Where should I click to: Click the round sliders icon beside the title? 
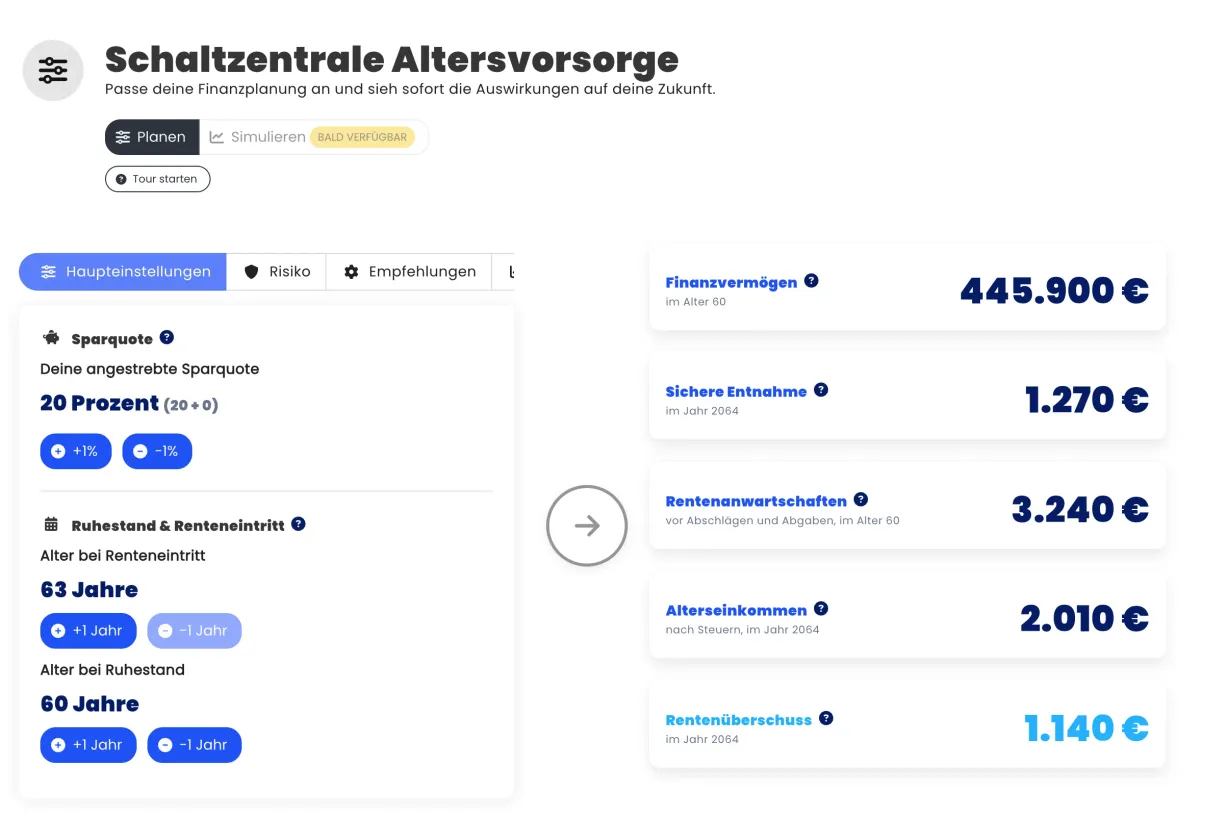pos(53,70)
